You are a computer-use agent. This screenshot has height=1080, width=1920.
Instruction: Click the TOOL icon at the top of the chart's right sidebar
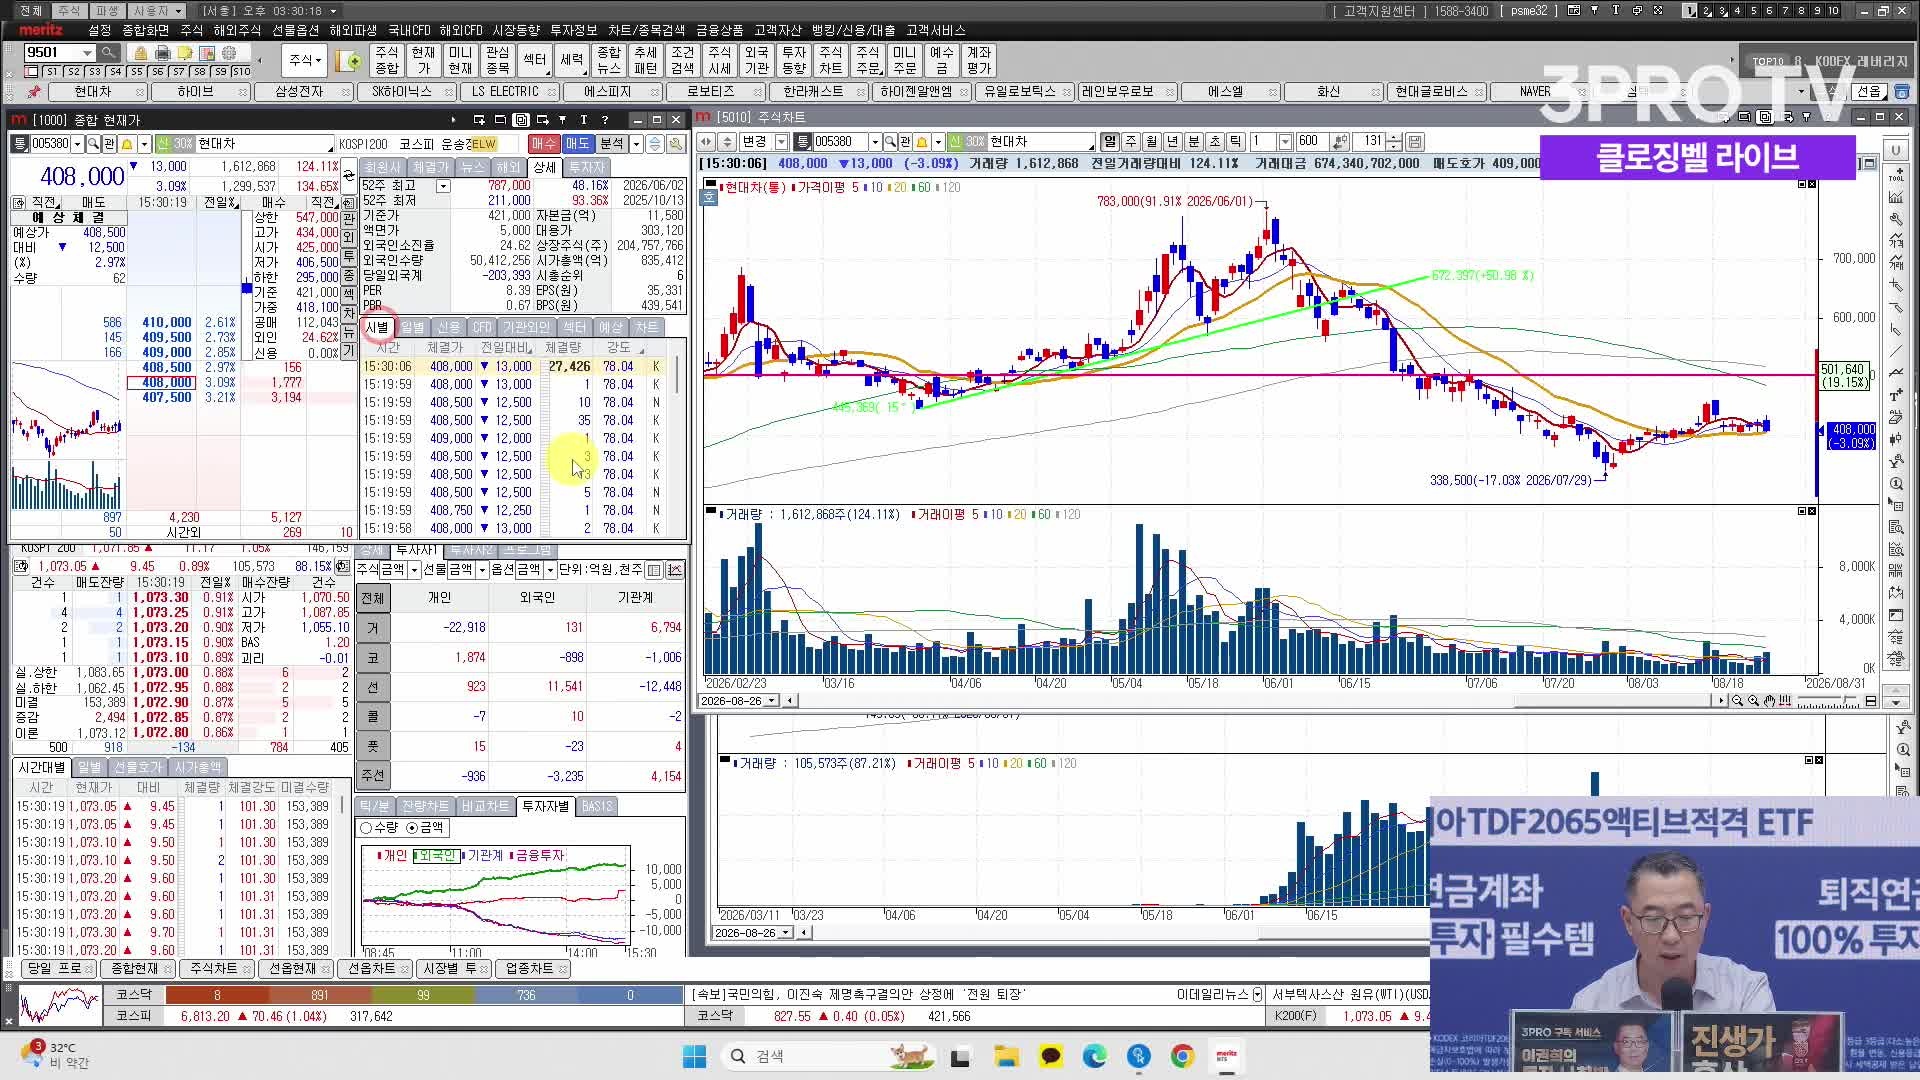tap(1895, 173)
